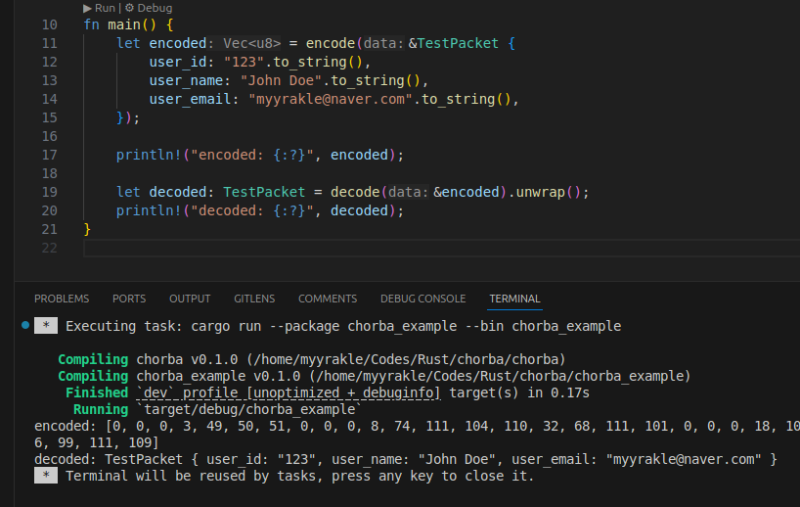Switch to the PORTS tab
The image size is (800, 507).
pos(129,299)
